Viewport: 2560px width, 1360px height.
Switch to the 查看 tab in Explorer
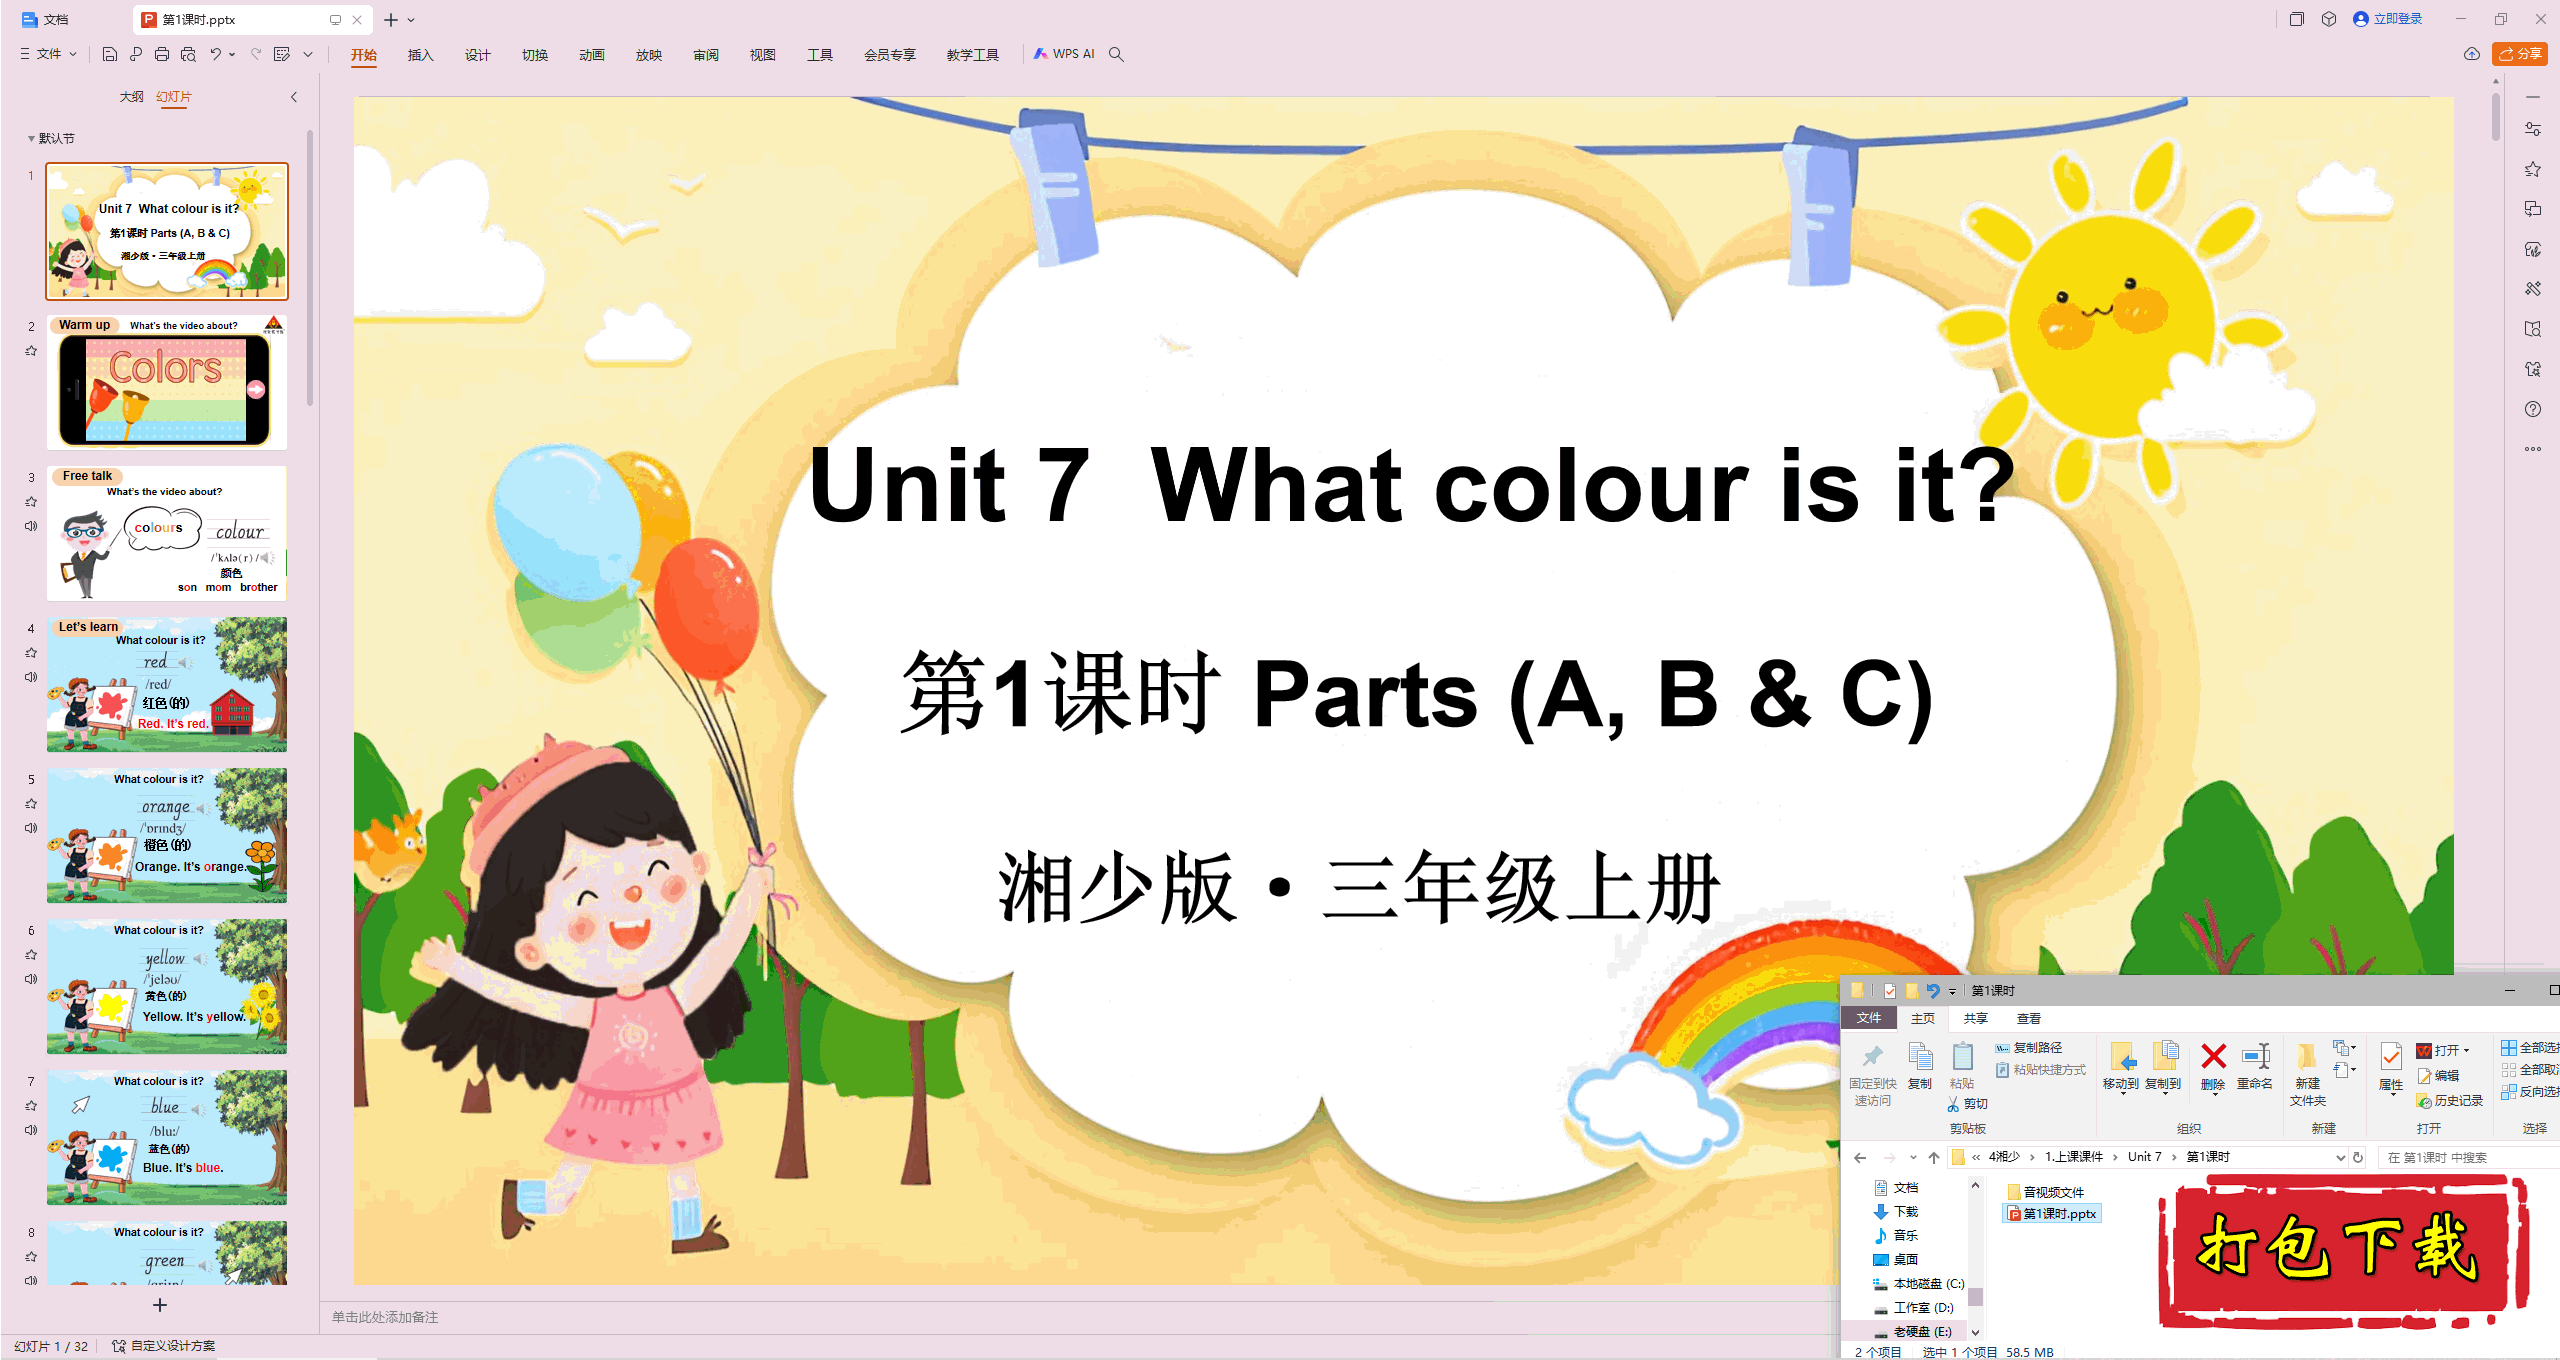pos(2029,1018)
